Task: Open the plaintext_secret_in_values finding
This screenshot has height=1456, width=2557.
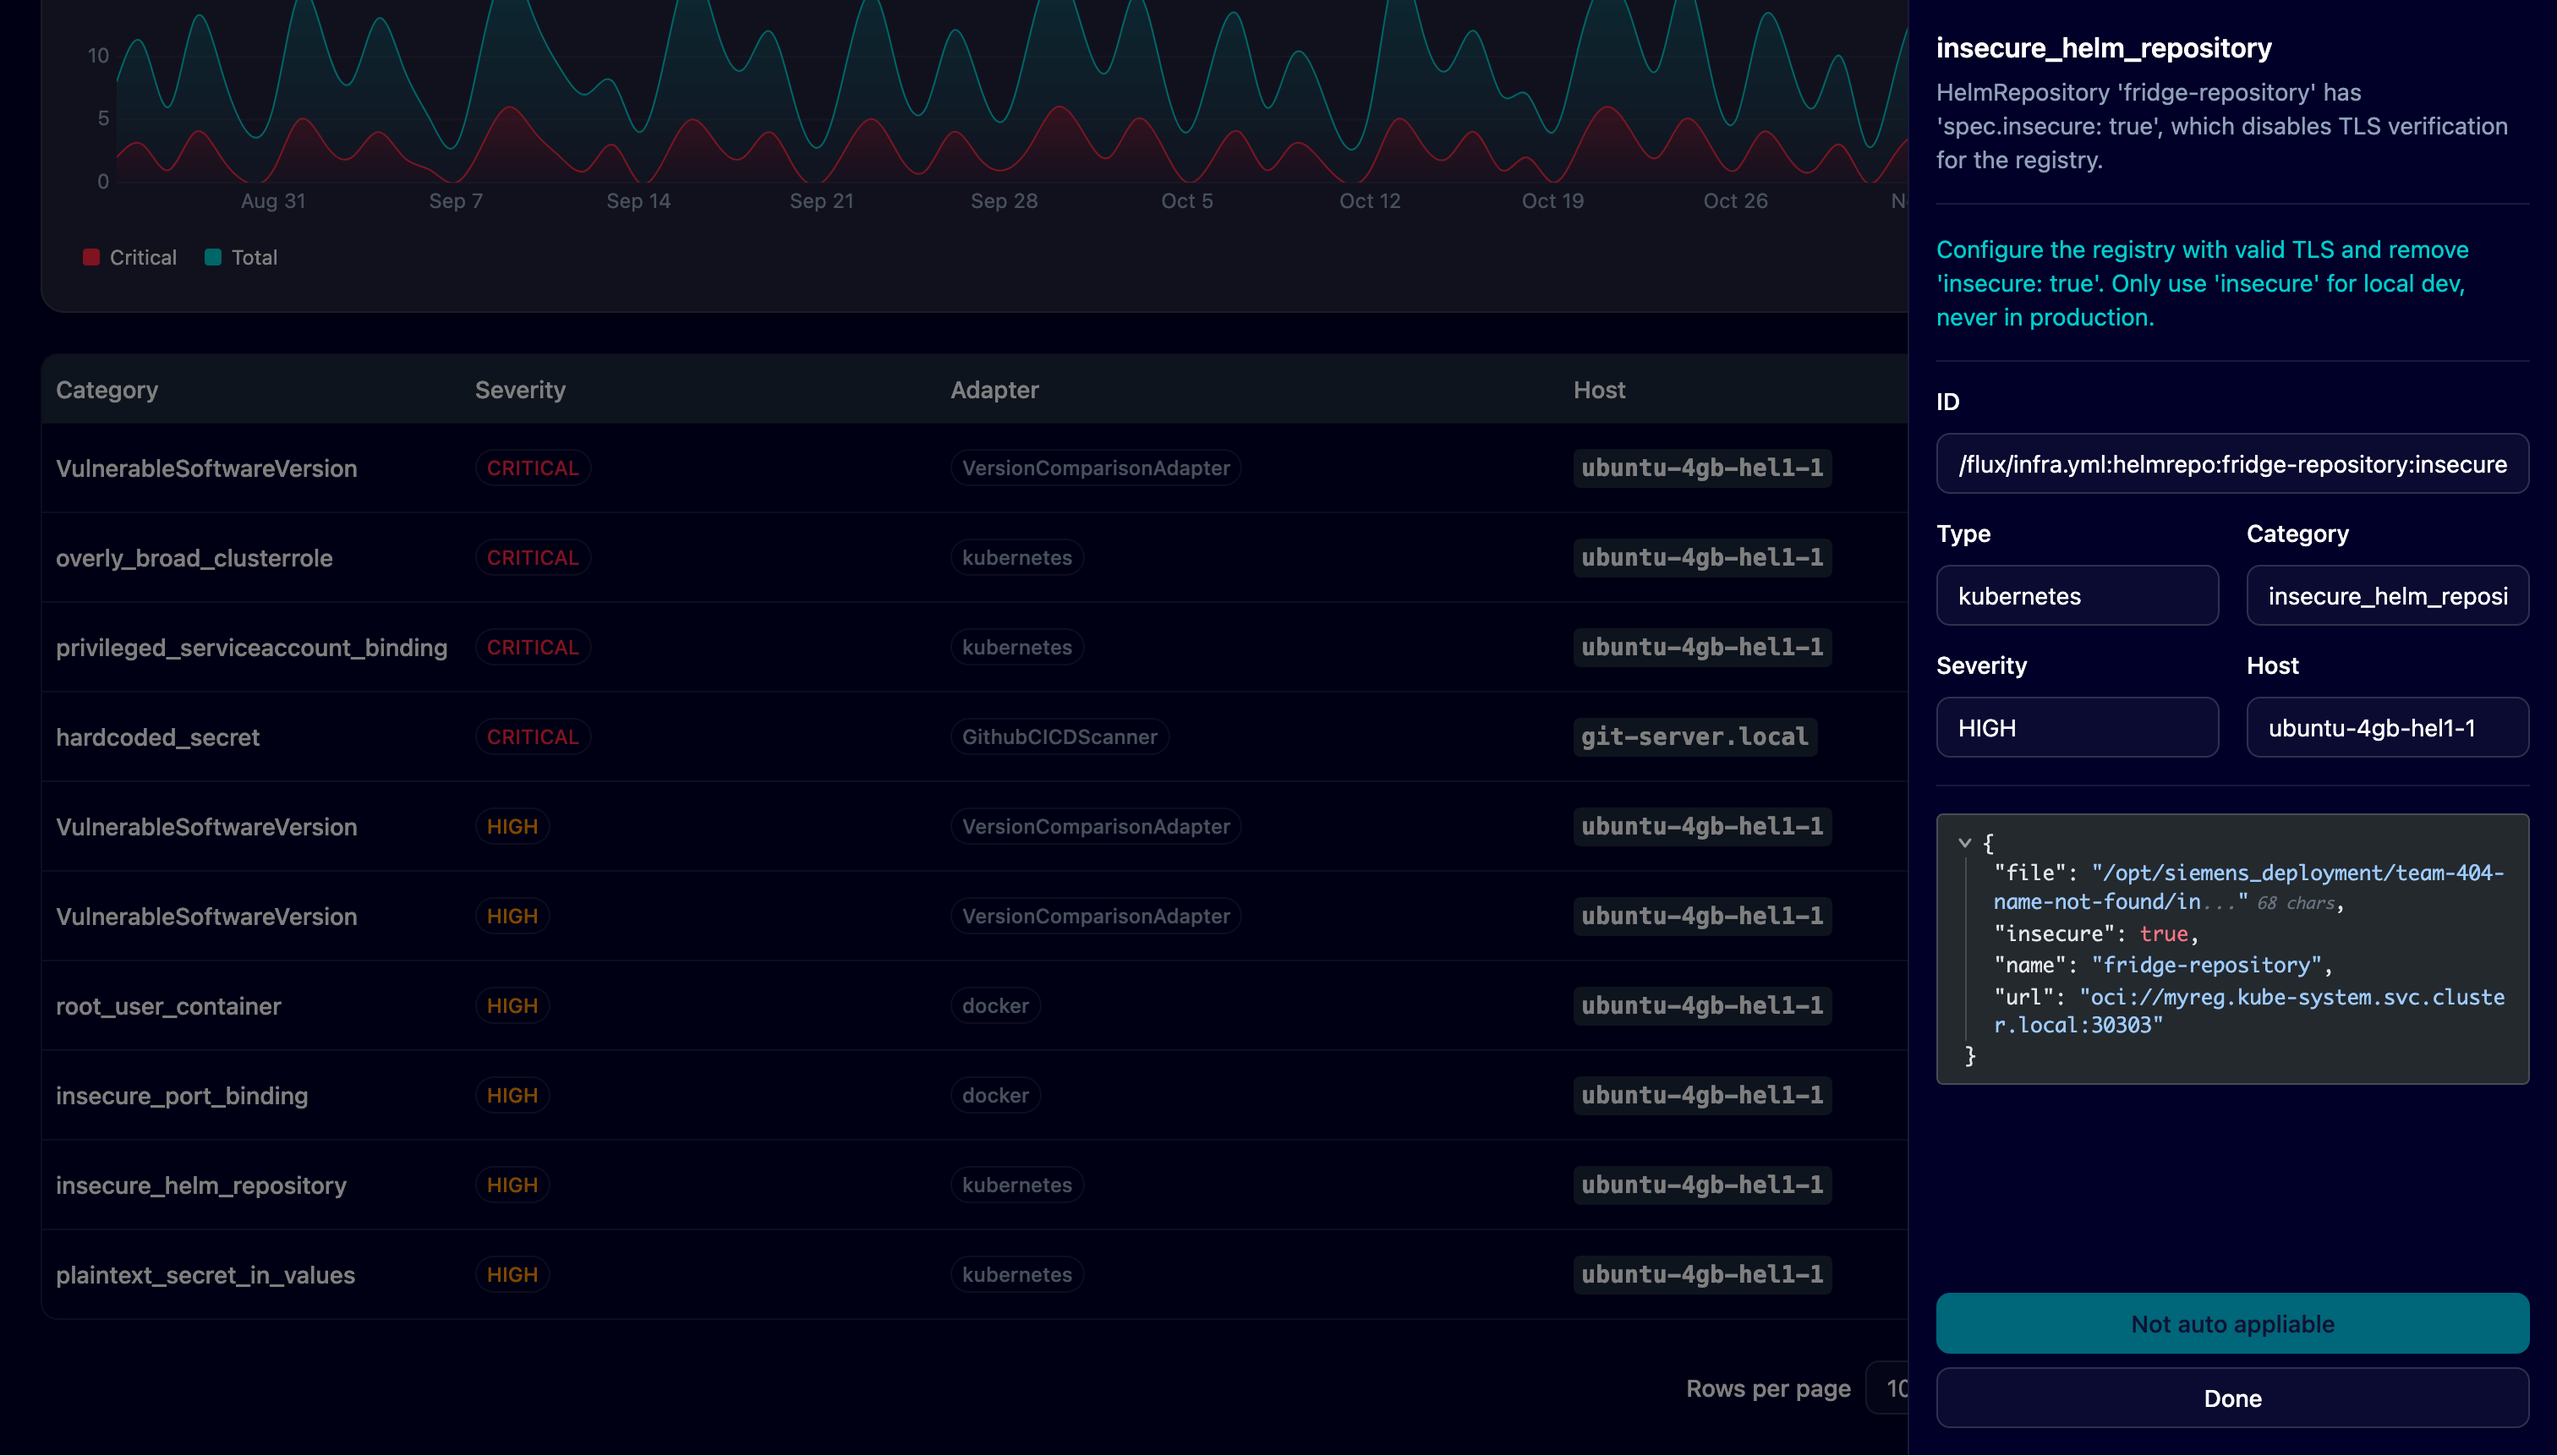Action: (205, 1275)
